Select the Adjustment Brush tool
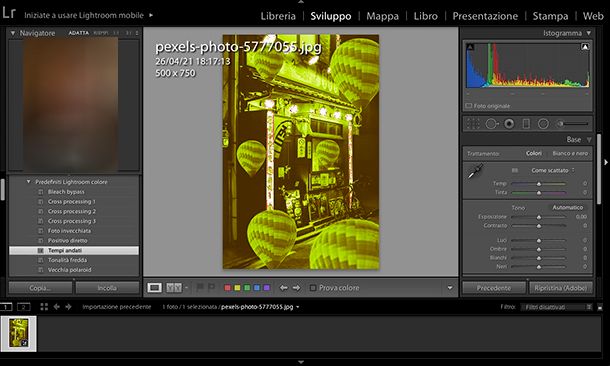 (573, 124)
